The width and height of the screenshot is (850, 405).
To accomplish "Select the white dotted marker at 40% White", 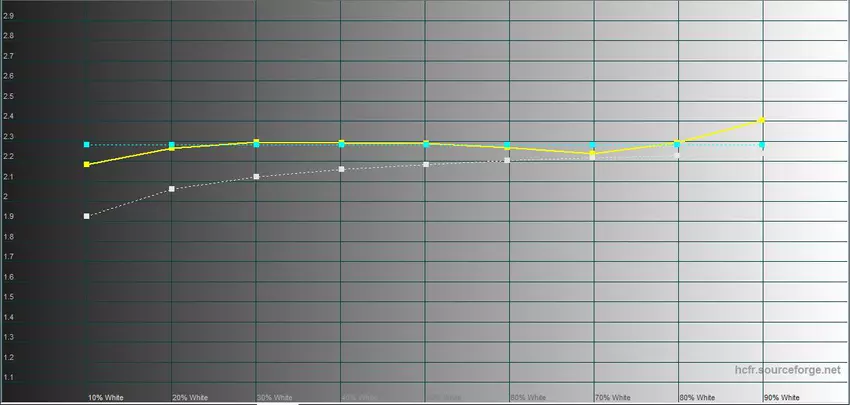I will pyautogui.click(x=341, y=169).
